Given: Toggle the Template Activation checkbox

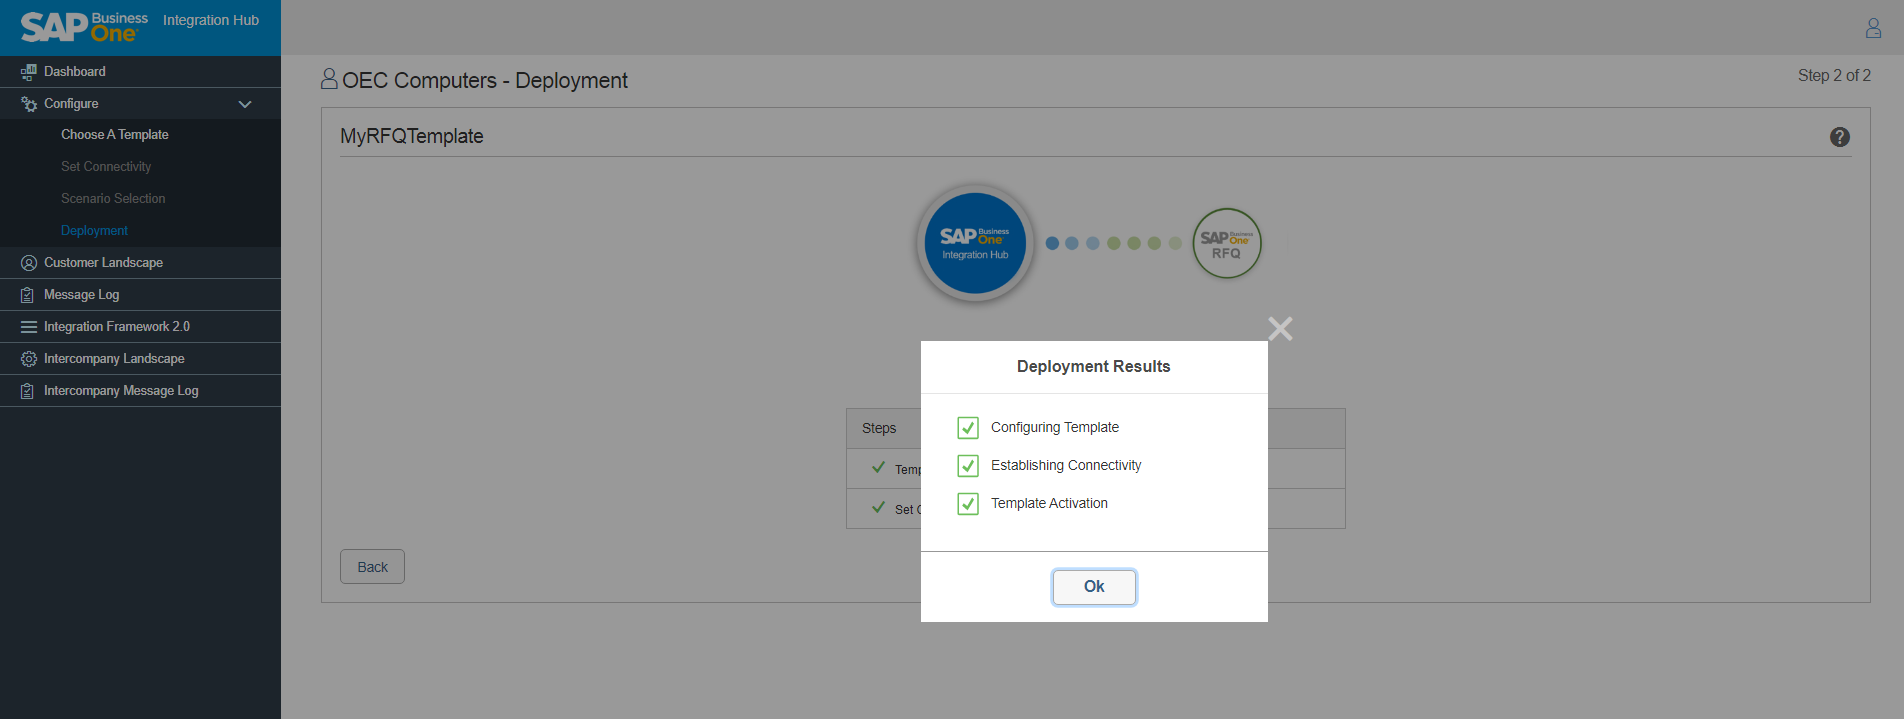Looking at the screenshot, I should 967,504.
